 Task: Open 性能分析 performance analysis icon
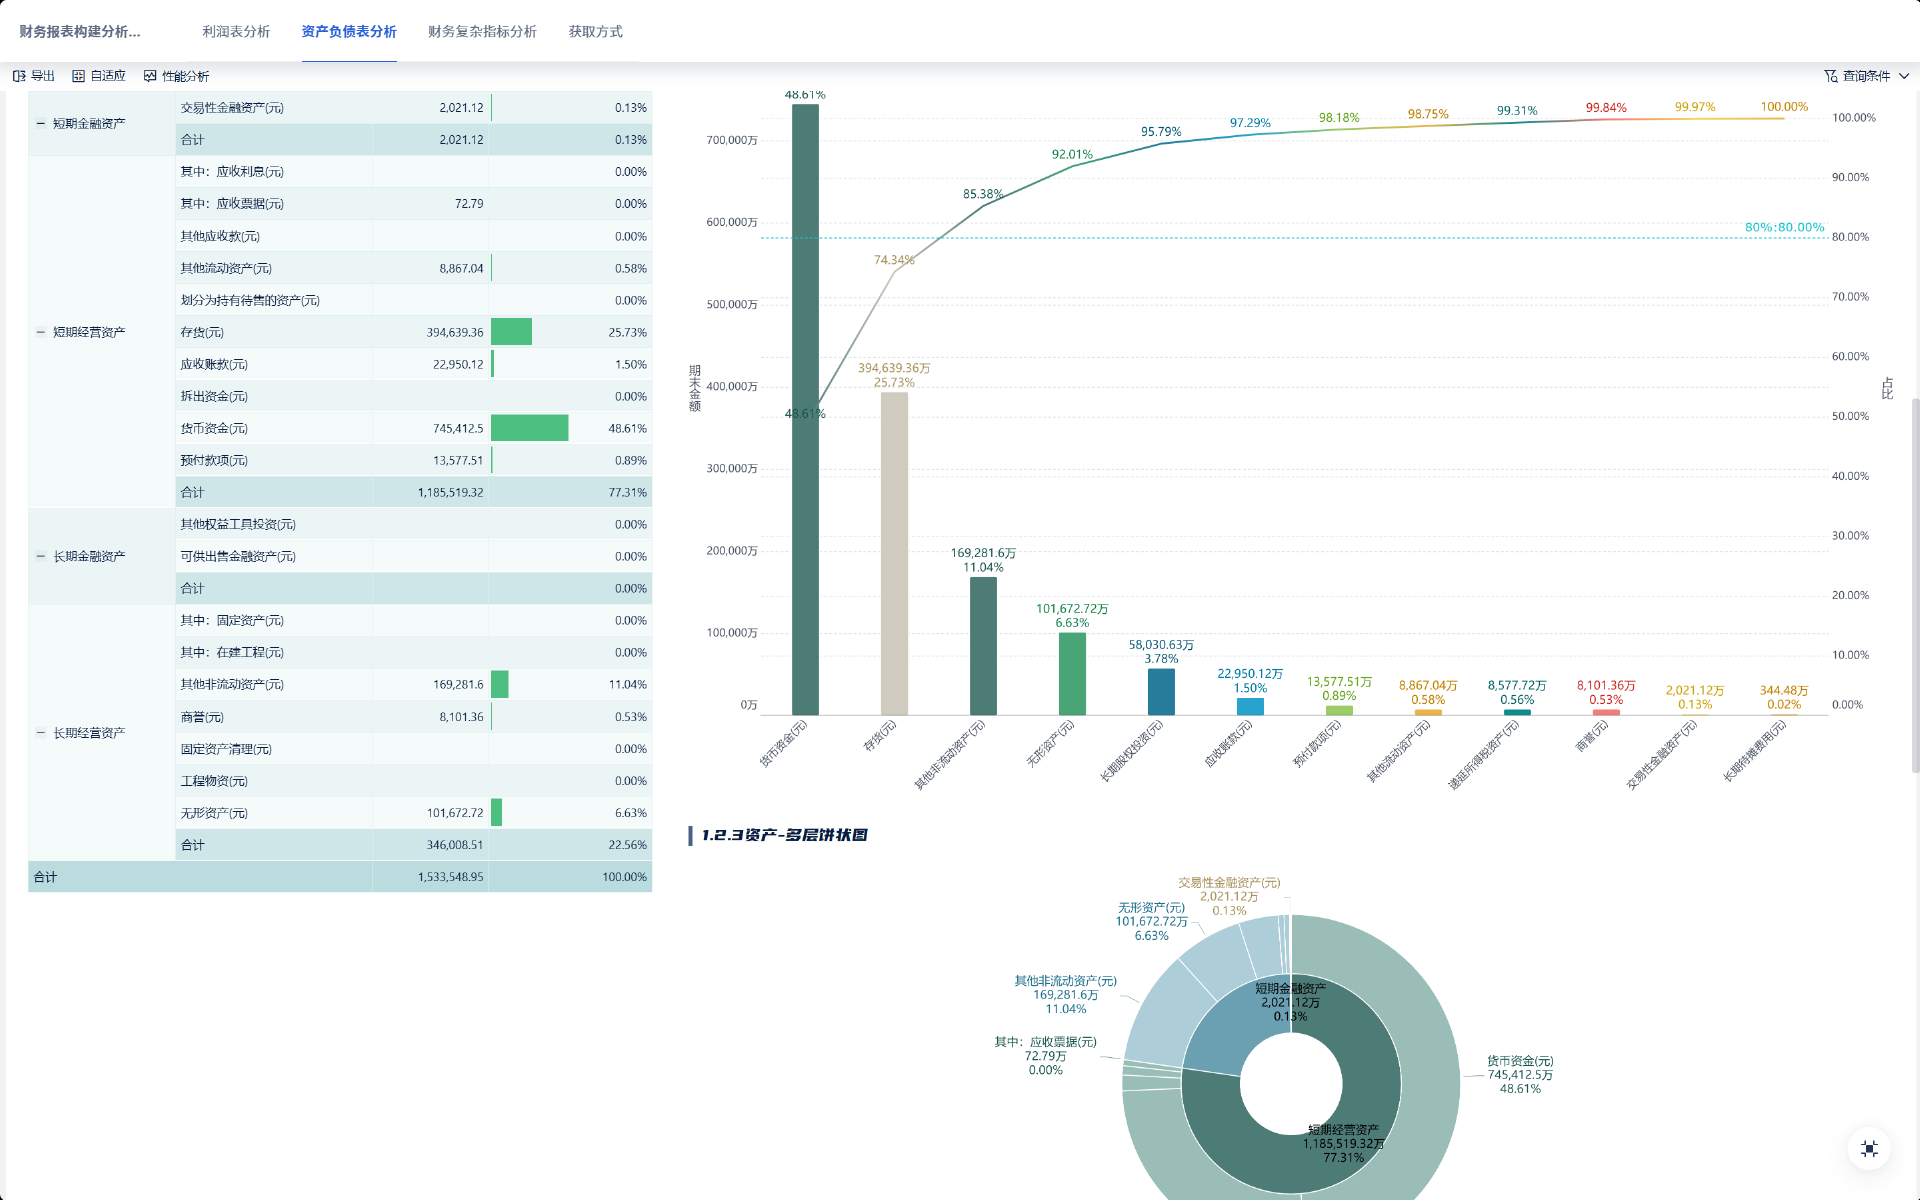[x=150, y=76]
